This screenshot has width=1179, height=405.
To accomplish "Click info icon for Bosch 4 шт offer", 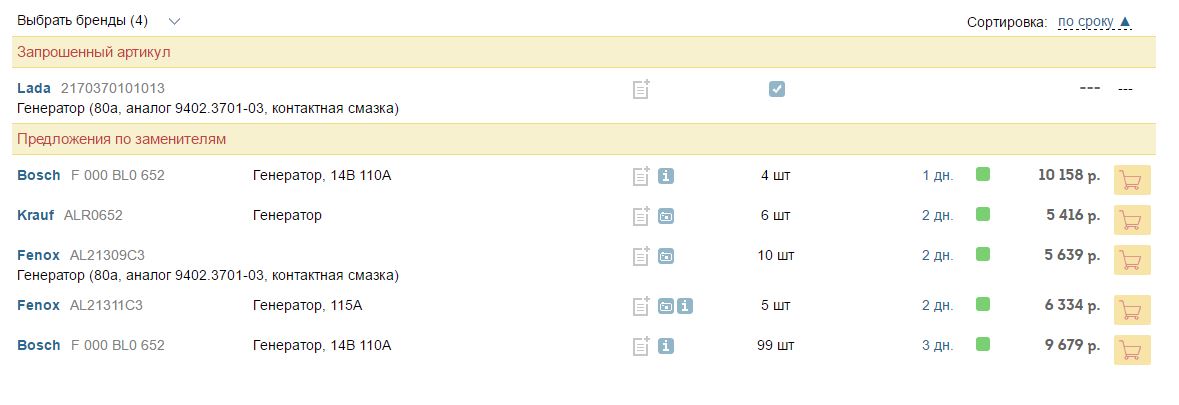I will point(666,176).
